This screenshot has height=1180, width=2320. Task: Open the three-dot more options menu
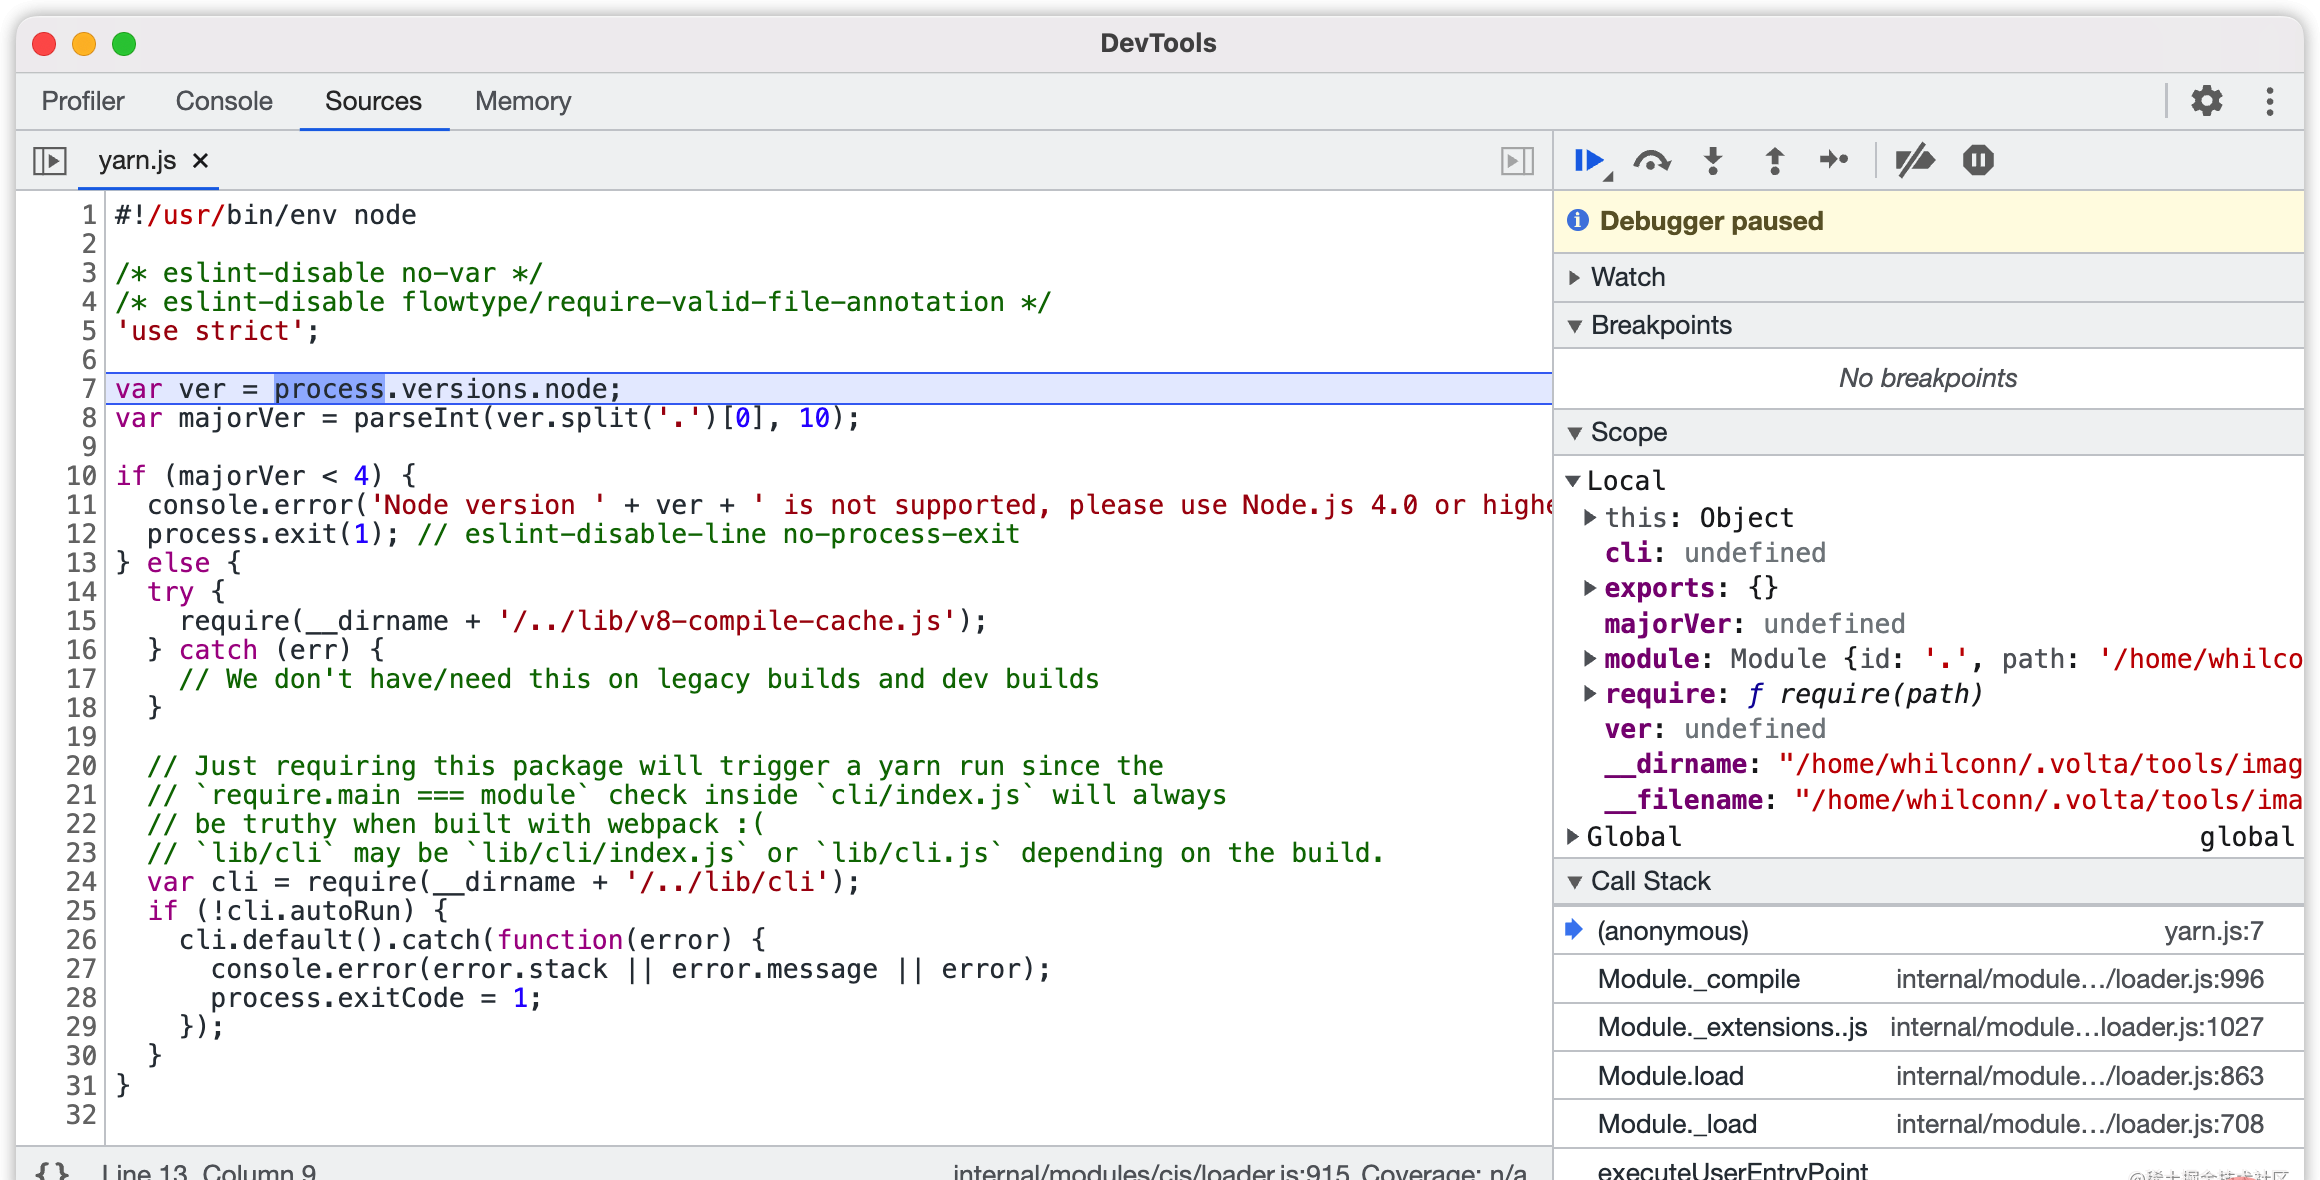2270,101
